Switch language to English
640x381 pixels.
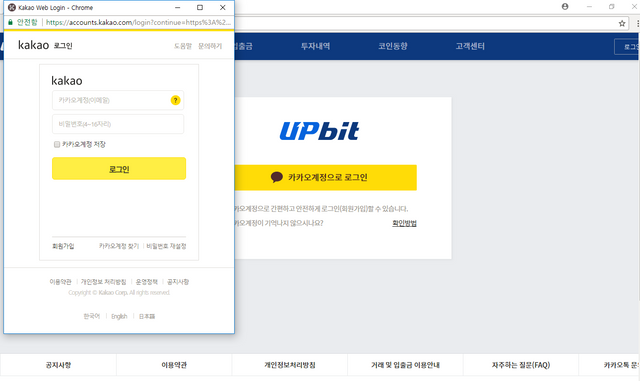[x=119, y=316]
